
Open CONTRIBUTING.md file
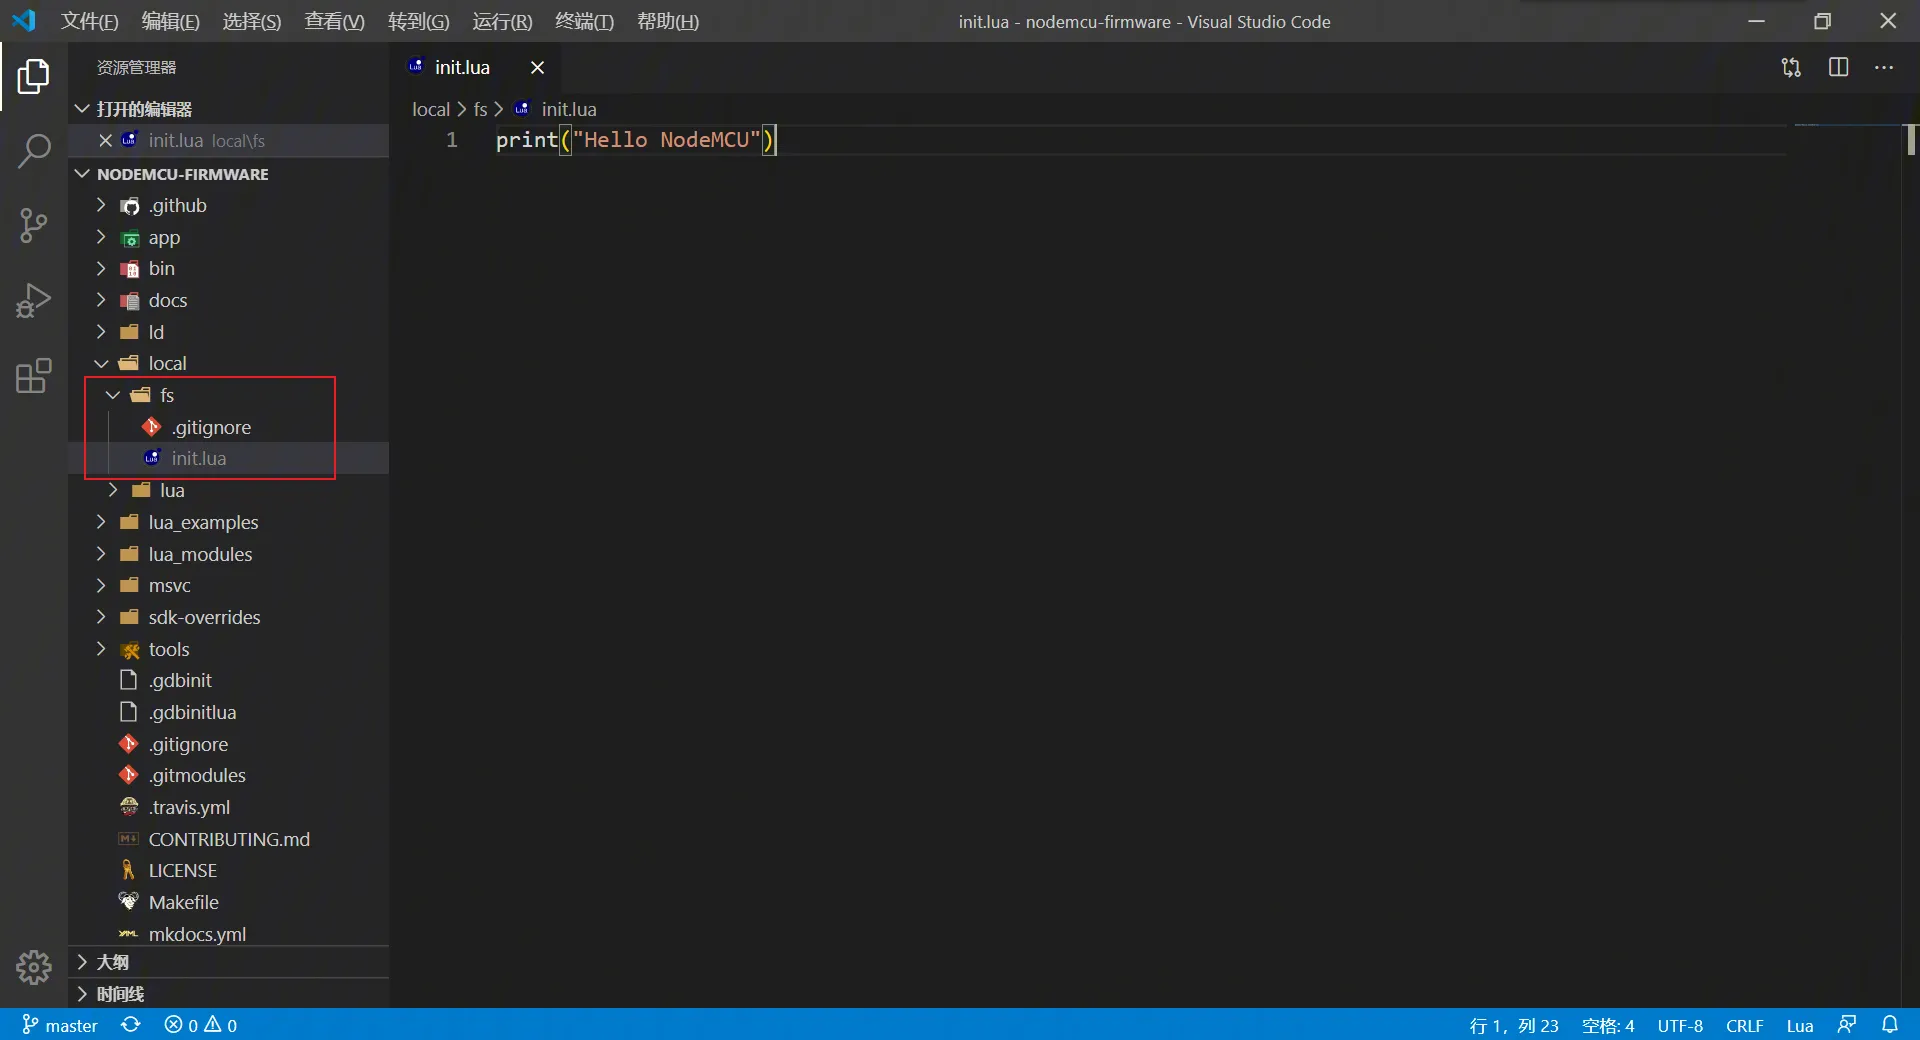click(x=228, y=839)
